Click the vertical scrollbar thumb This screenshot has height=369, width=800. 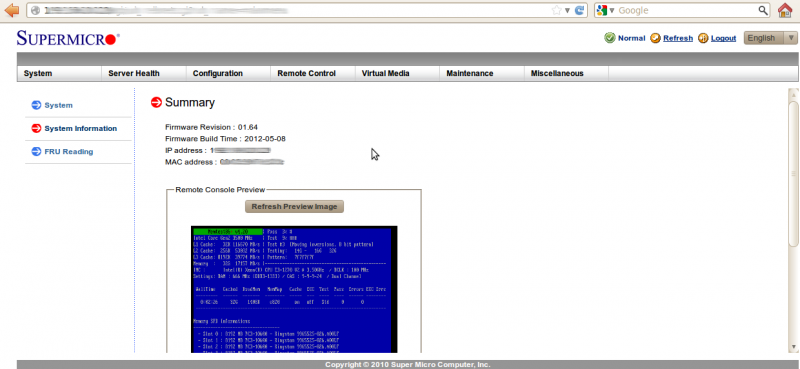pyautogui.click(x=793, y=175)
